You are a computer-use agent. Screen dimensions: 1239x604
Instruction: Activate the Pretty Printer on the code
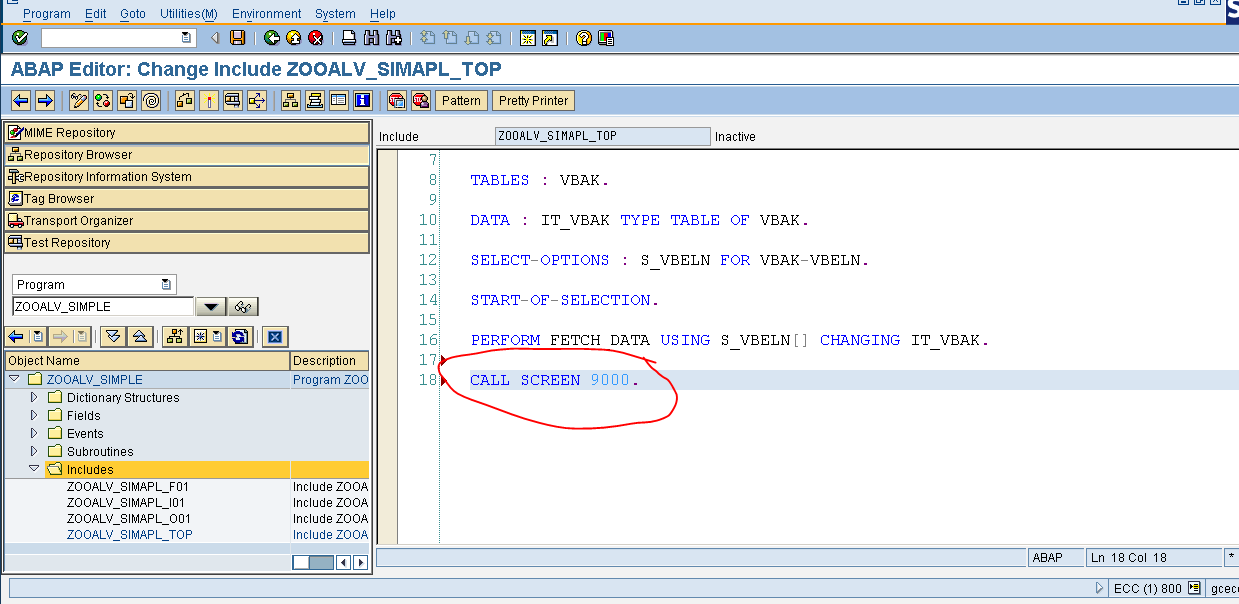point(533,100)
